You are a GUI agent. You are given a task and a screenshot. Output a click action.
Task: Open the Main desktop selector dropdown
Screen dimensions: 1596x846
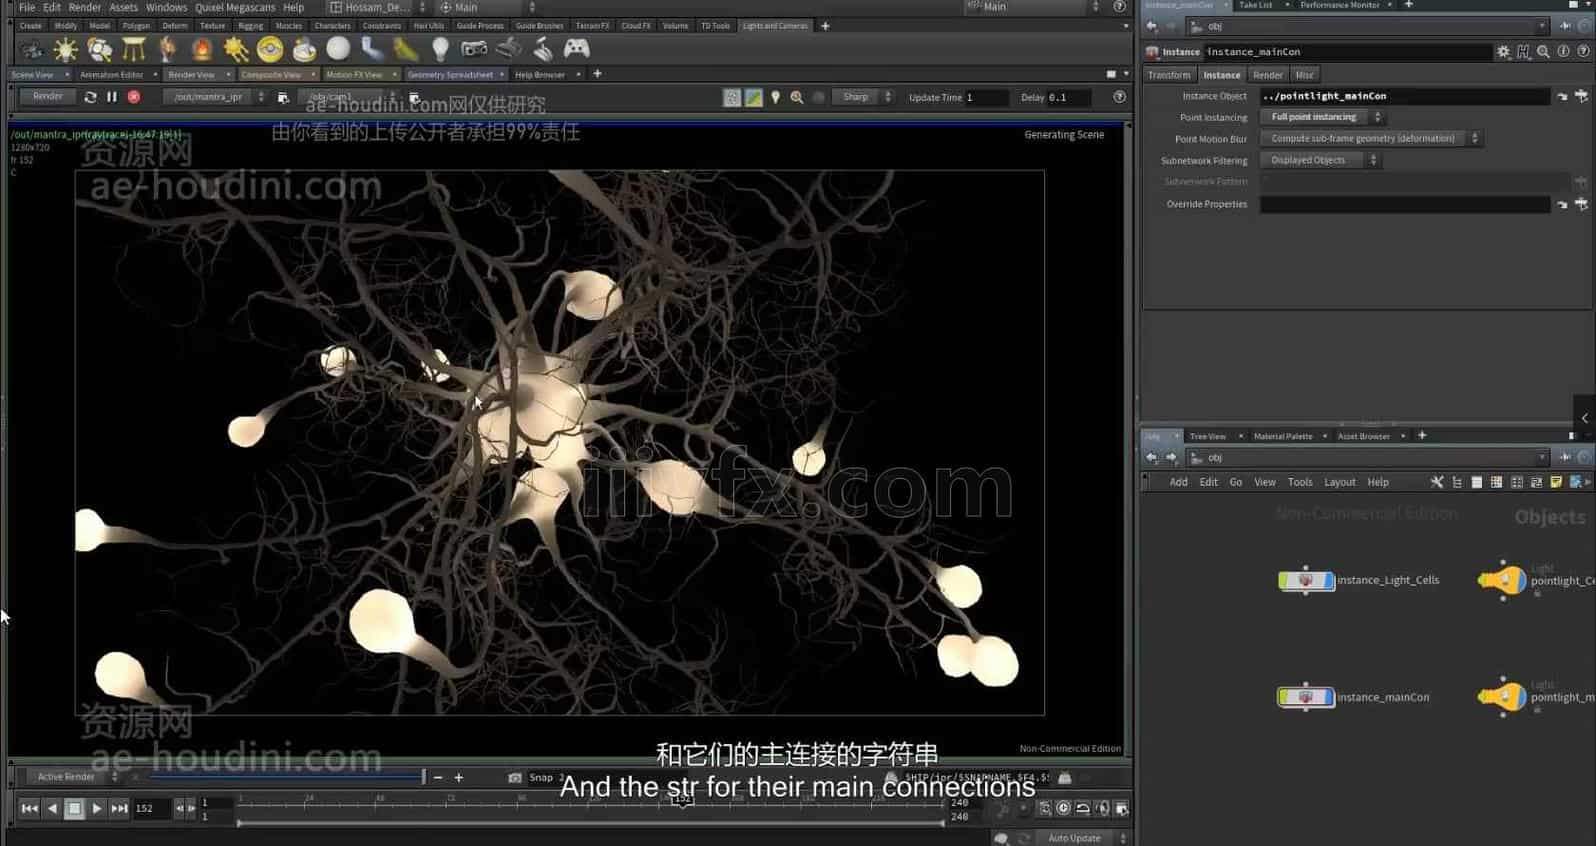[x=488, y=7]
